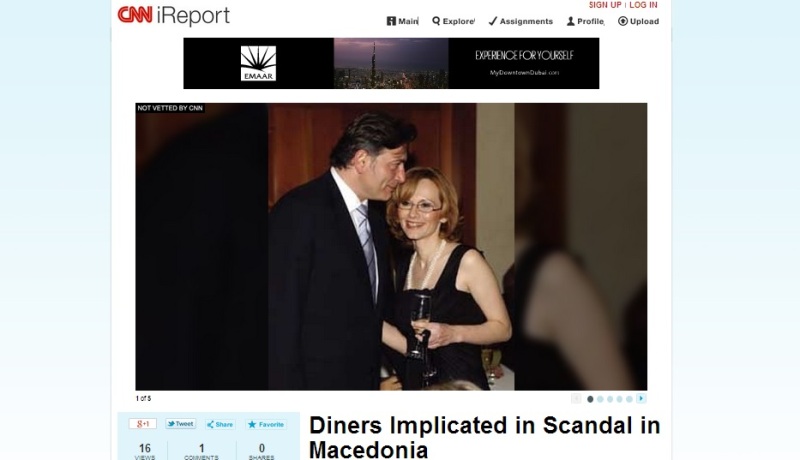The height and width of the screenshot is (460, 800).
Task: Open the Emaar Downtown Dubai banner ad
Action: [x=391, y=63]
